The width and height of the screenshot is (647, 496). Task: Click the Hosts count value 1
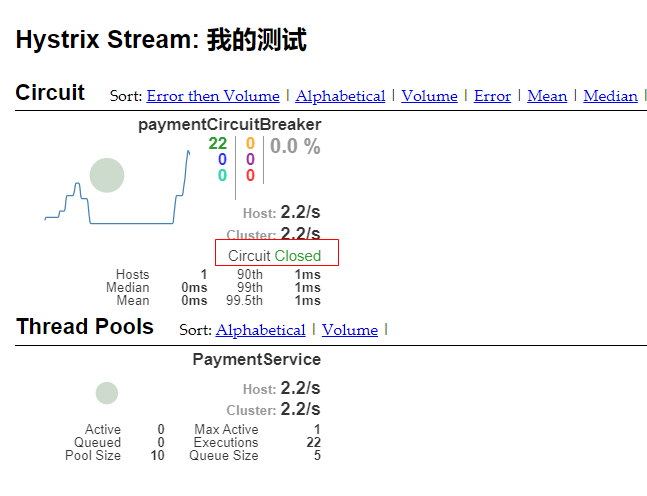tap(204, 274)
